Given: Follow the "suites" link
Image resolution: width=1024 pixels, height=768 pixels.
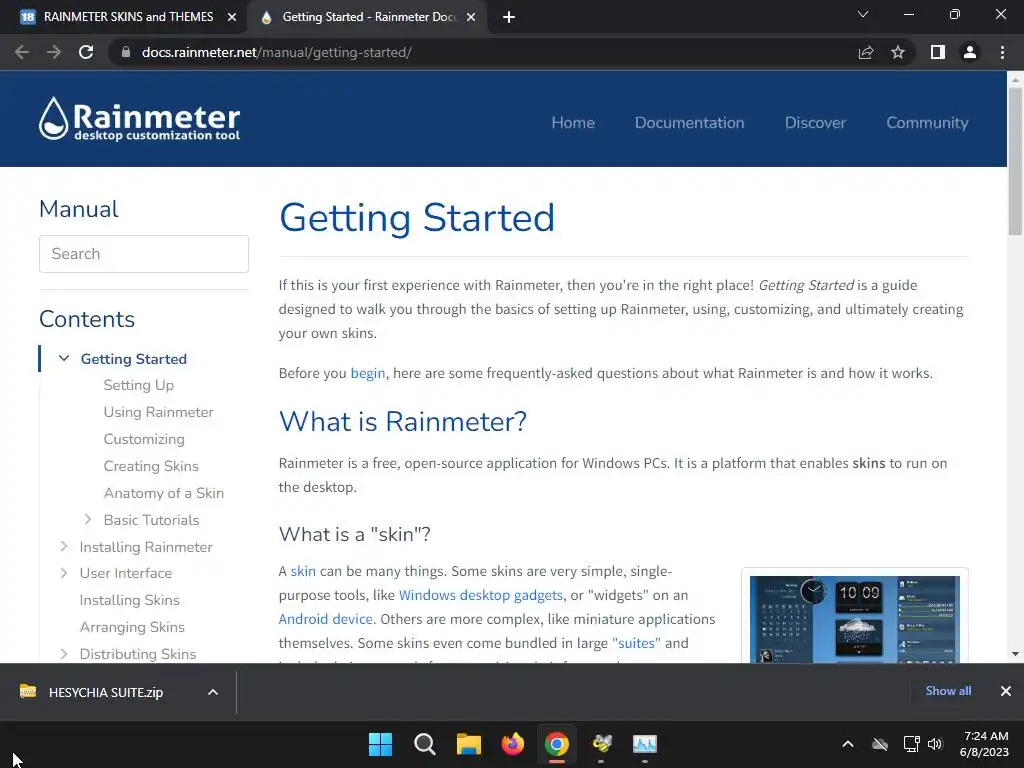Looking at the screenshot, I should pyautogui.click(x=636, y=643).
